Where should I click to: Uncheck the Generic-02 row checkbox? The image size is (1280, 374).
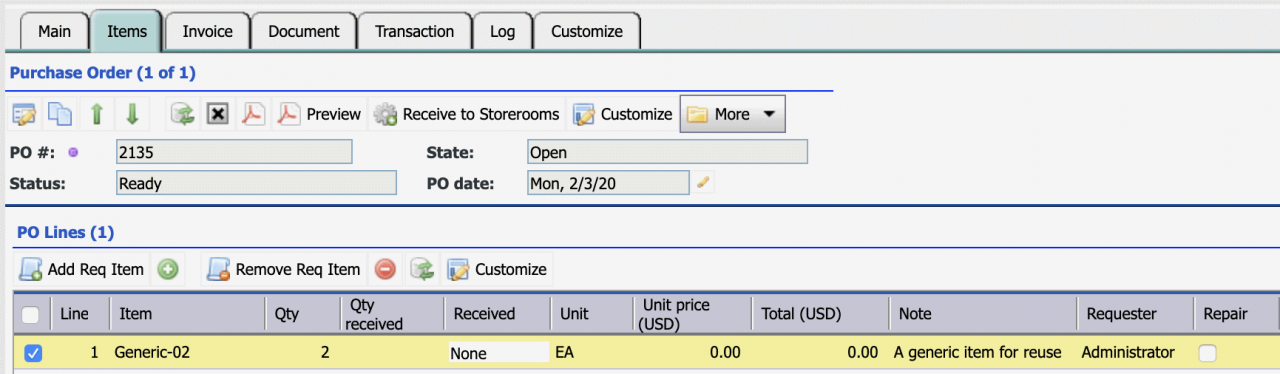point(32,352)
